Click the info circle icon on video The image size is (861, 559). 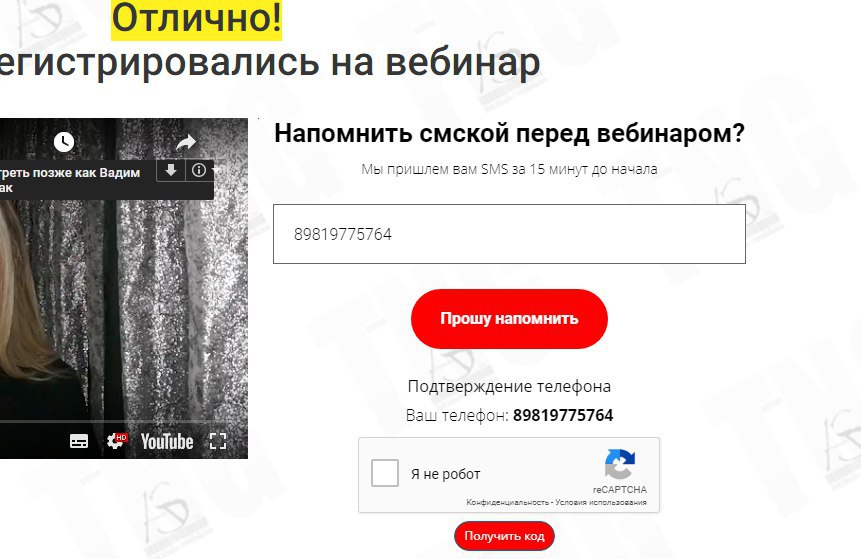199,170
